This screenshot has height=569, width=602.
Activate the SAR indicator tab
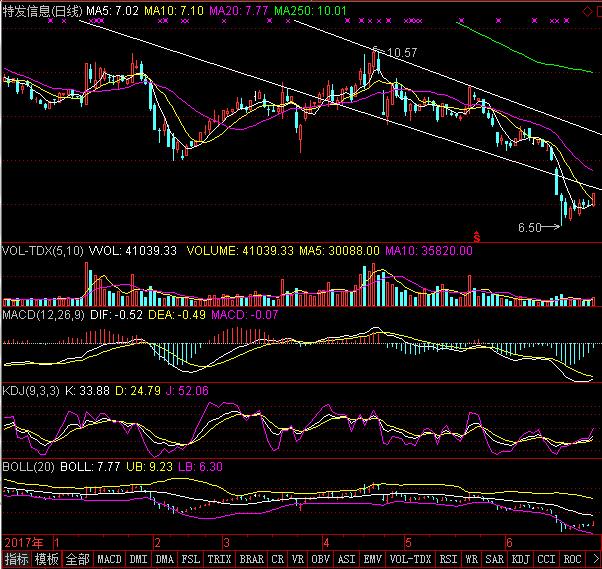click(494, 559)
